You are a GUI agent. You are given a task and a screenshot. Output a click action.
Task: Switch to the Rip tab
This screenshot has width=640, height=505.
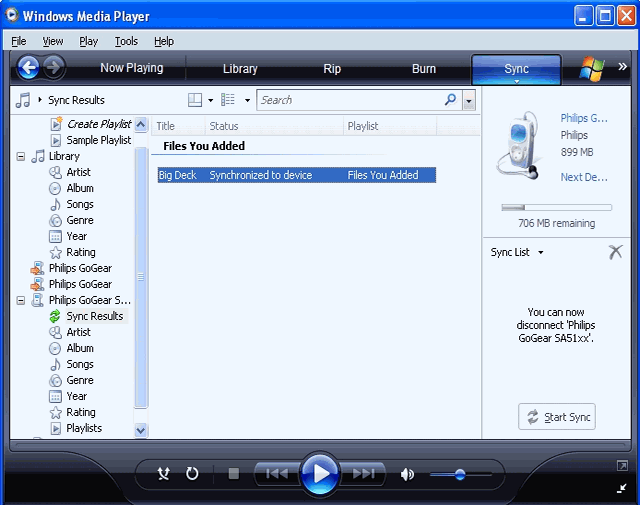332,69
